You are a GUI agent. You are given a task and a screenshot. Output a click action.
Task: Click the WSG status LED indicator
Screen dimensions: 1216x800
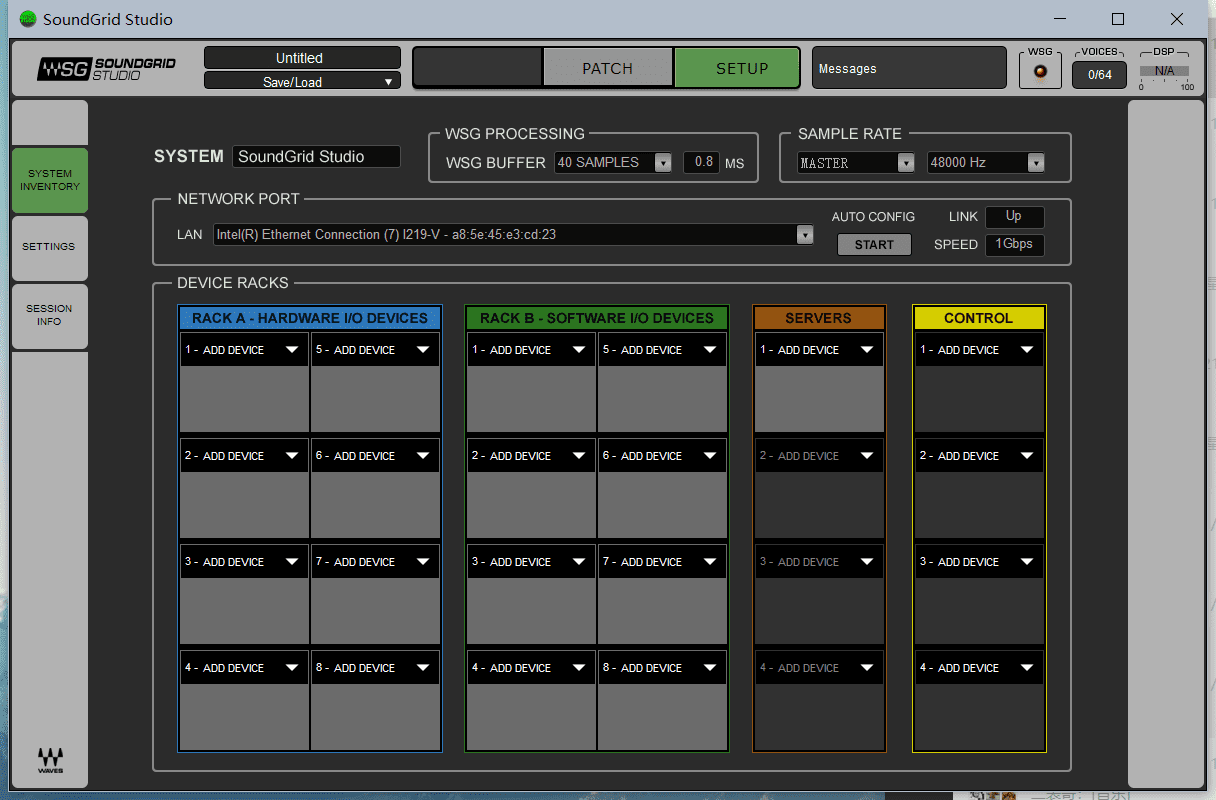click(x=1040, y=73)
